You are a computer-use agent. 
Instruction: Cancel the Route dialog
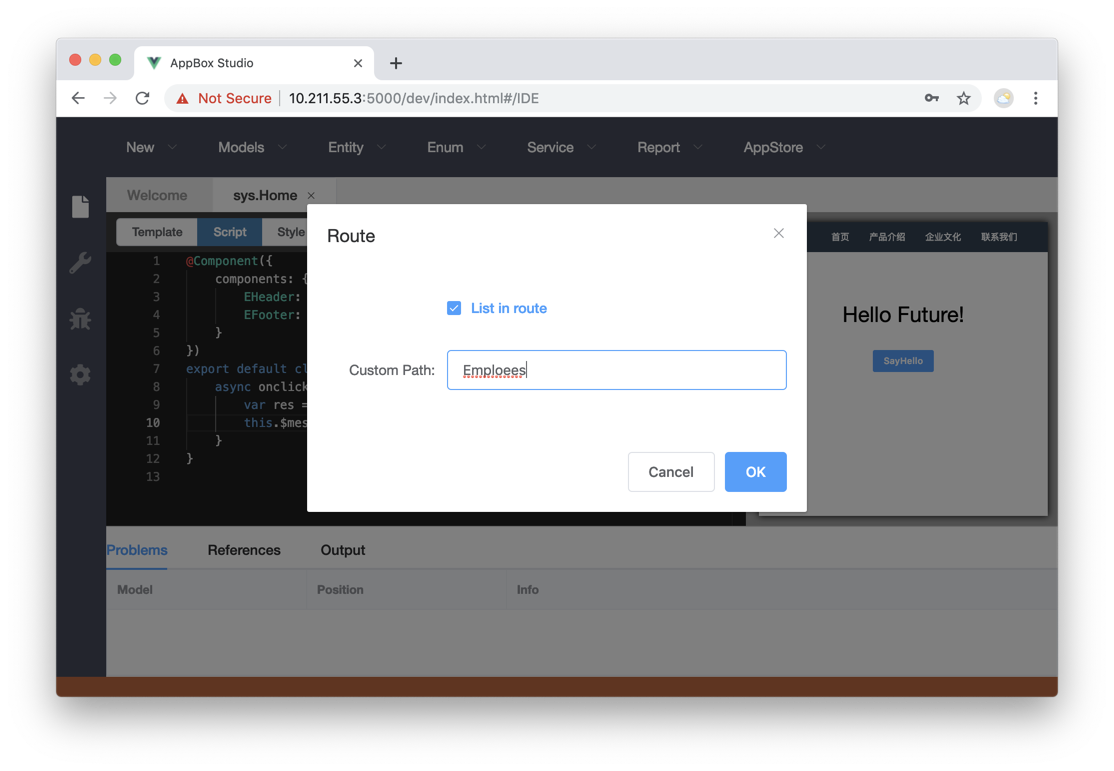pyautogui.click(x=671, y=472)
